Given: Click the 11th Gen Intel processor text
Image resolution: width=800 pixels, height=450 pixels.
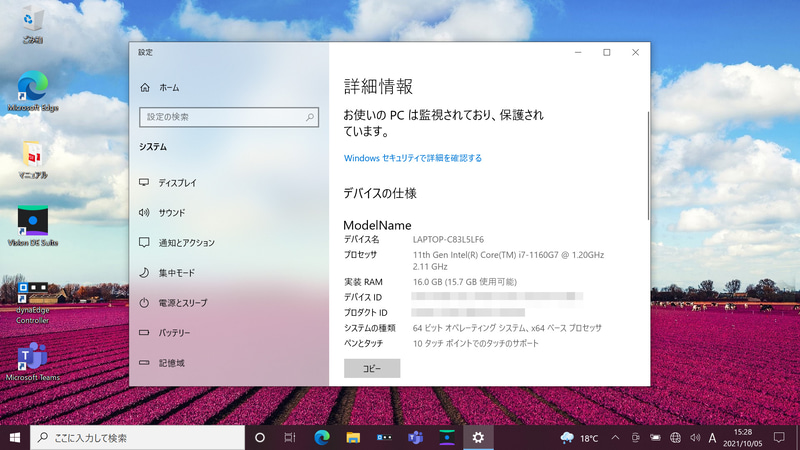Looking at the screenshot, I should click(509, 261).
